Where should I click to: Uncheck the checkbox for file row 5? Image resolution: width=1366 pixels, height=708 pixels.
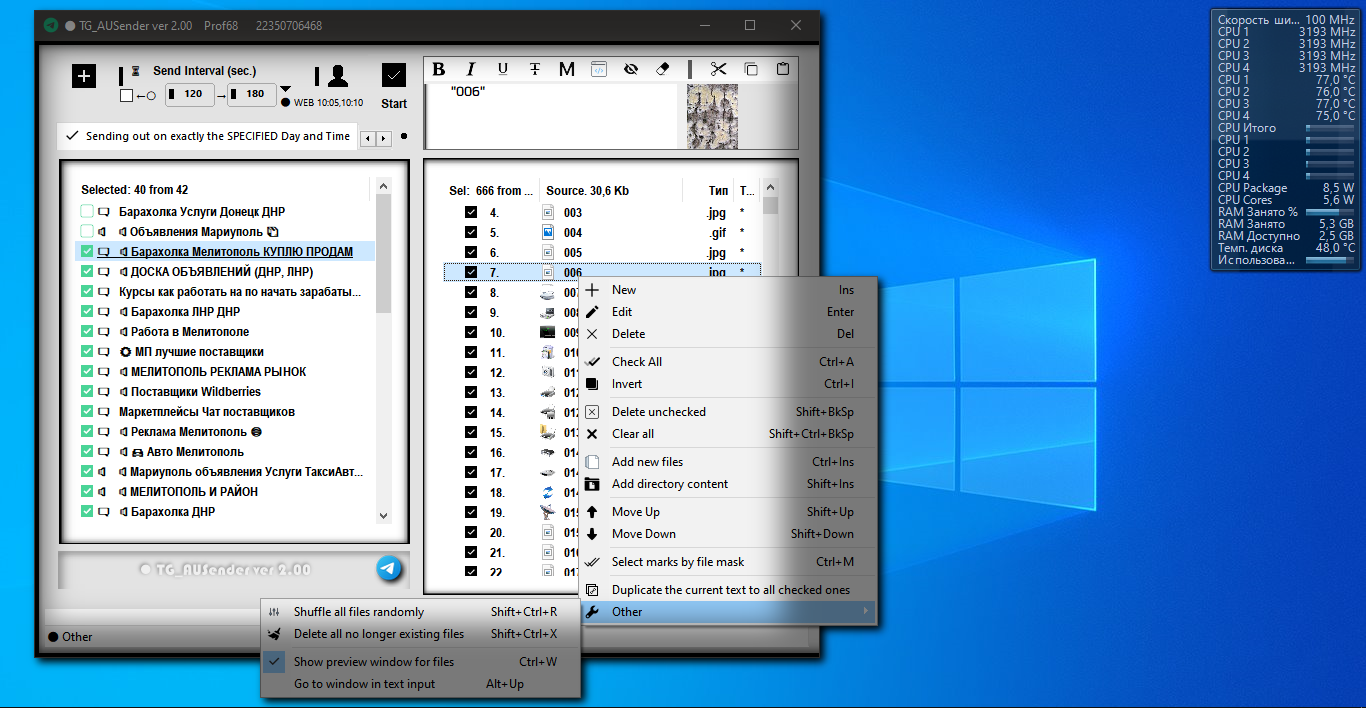(471, 232)
